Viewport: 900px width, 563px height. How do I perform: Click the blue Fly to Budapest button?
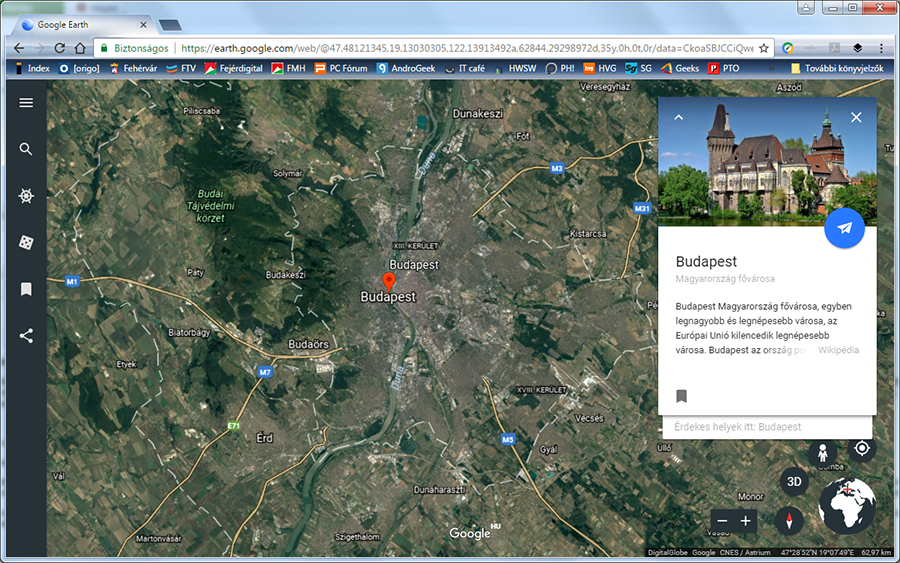[844, 228]
